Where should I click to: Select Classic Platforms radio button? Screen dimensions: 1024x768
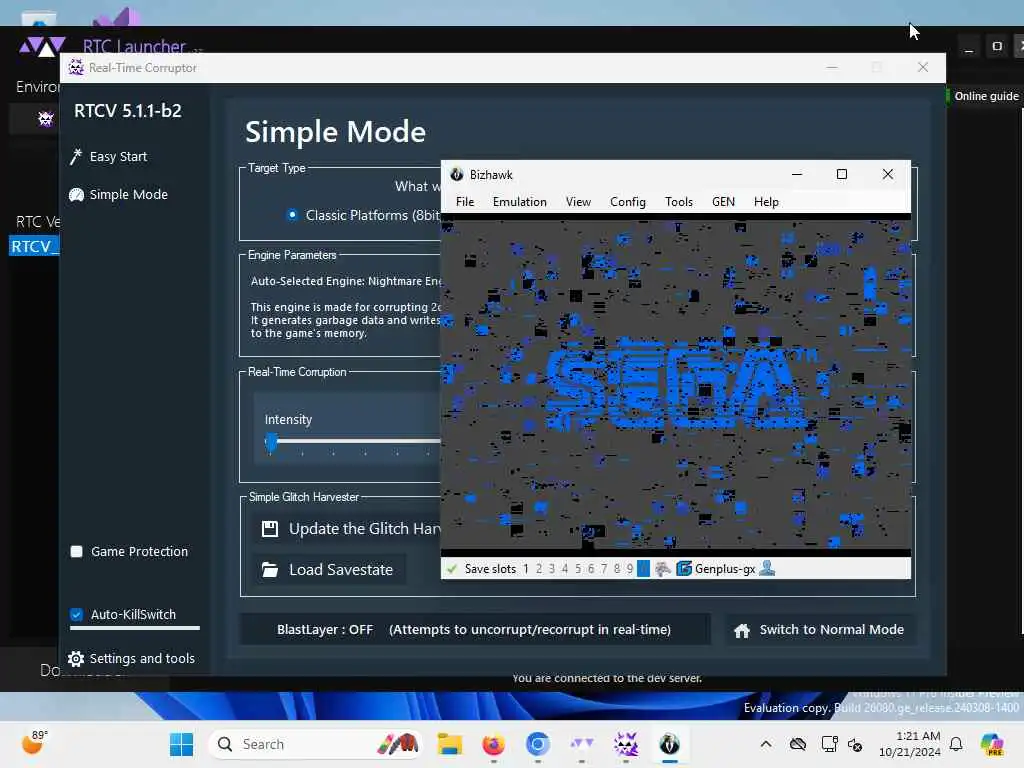coord(292,215)
